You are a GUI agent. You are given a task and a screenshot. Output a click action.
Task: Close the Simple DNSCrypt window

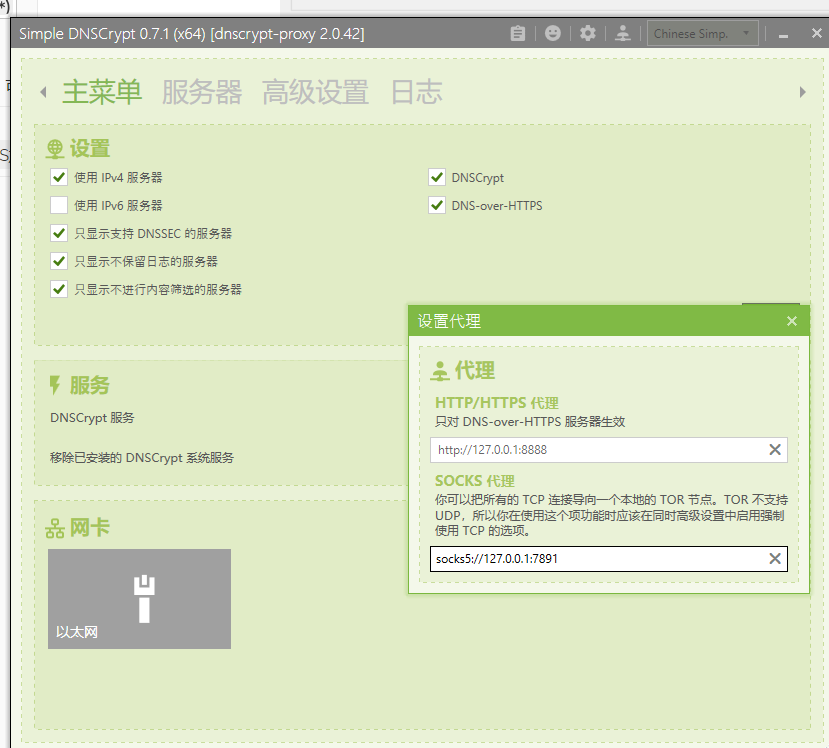[x=817, y=33]
